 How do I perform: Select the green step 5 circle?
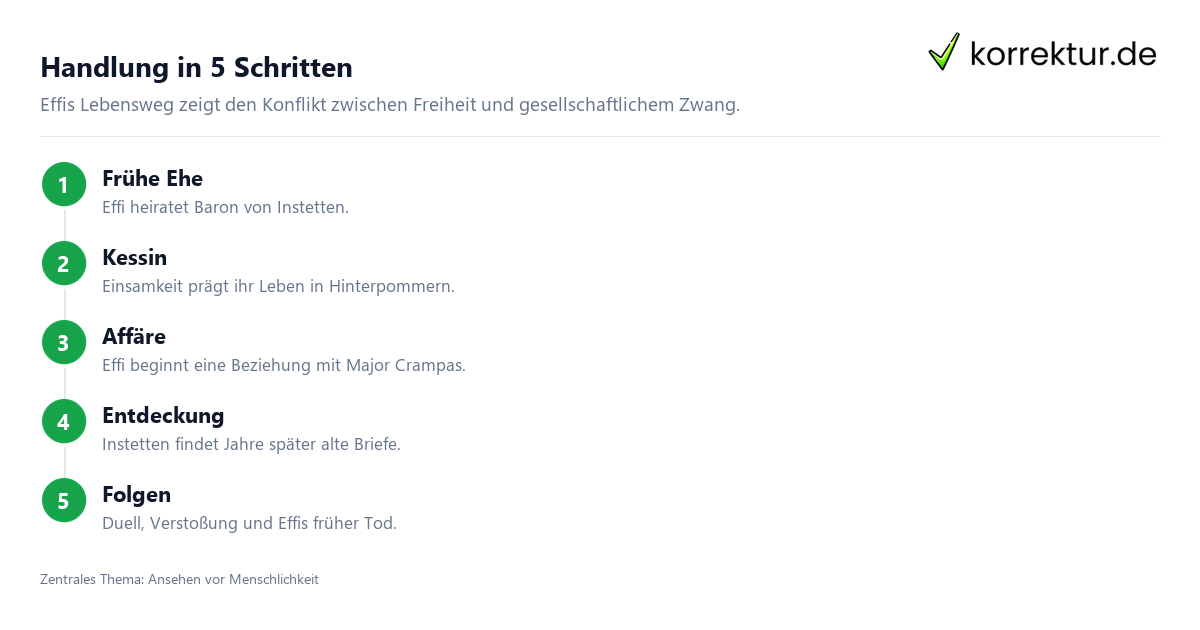[64, 501]
